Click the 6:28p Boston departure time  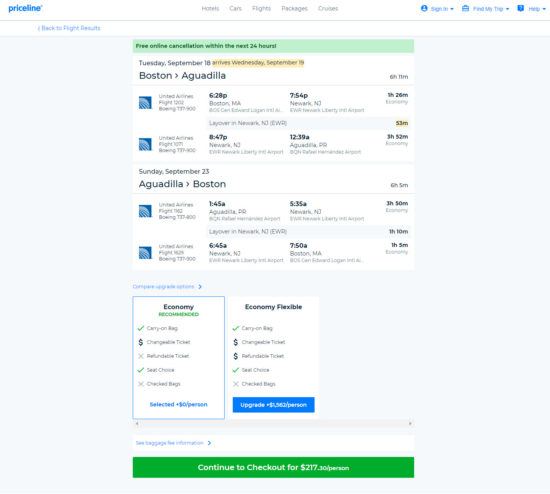[x=218, y=95]
